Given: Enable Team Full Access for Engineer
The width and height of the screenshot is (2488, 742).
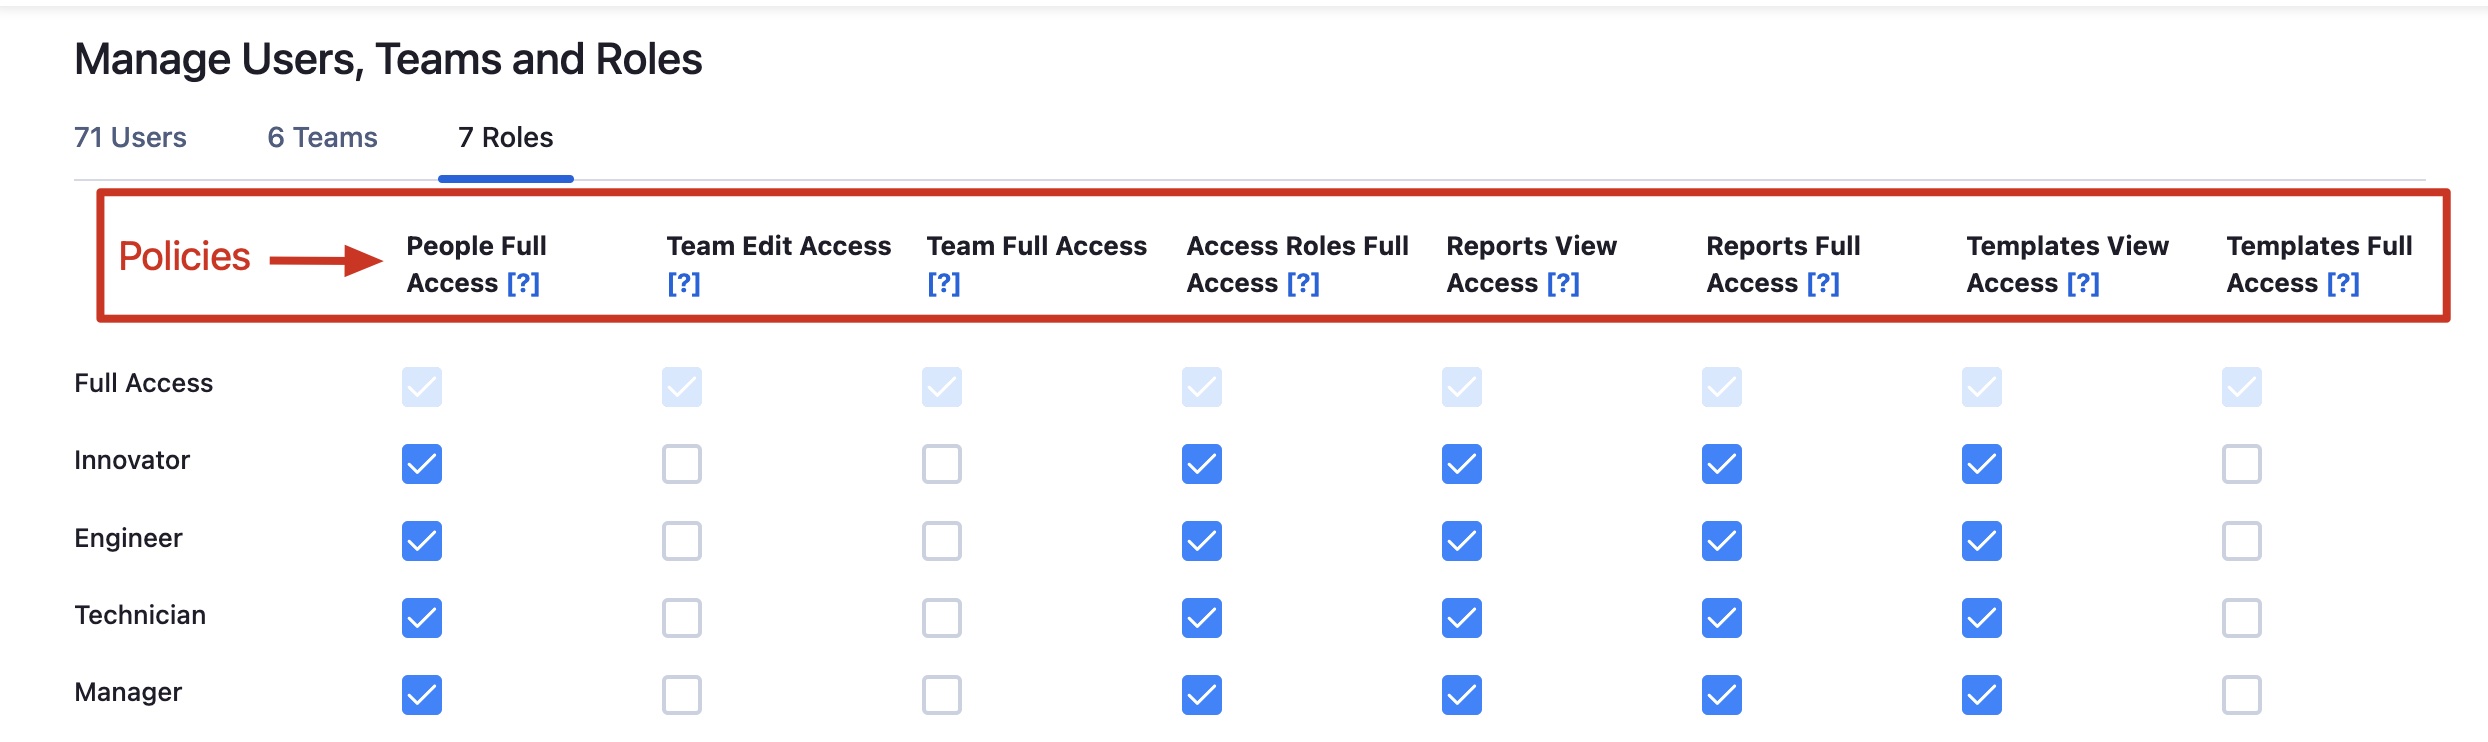Looking at the screenshot, I should tap(942, 541).
